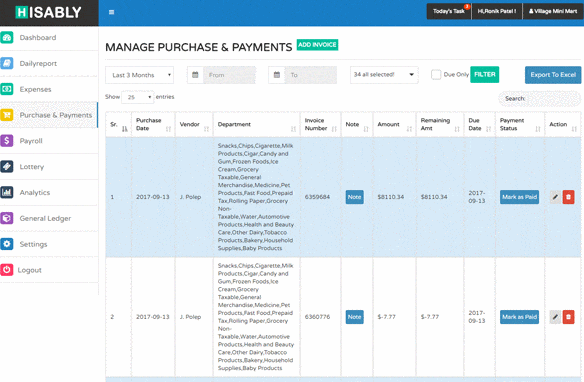Open the Lottery menu item
Image resolution: width=584 pixels, height=382 pixels.
(x=48, y=166)
